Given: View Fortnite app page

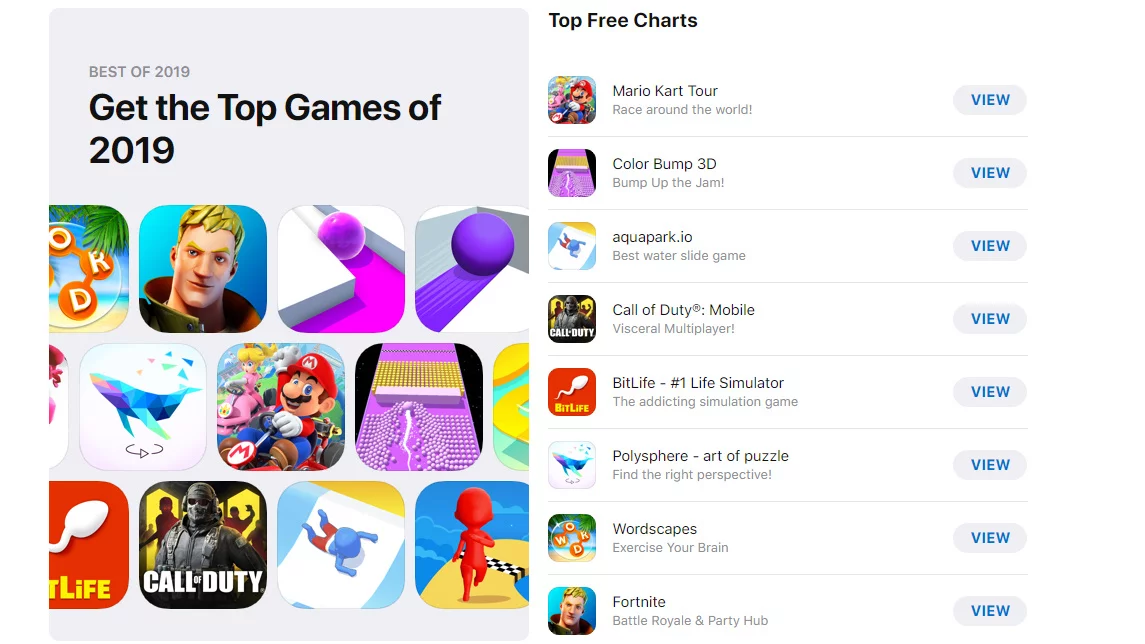Looking at the screenshot, I should 989,611.
